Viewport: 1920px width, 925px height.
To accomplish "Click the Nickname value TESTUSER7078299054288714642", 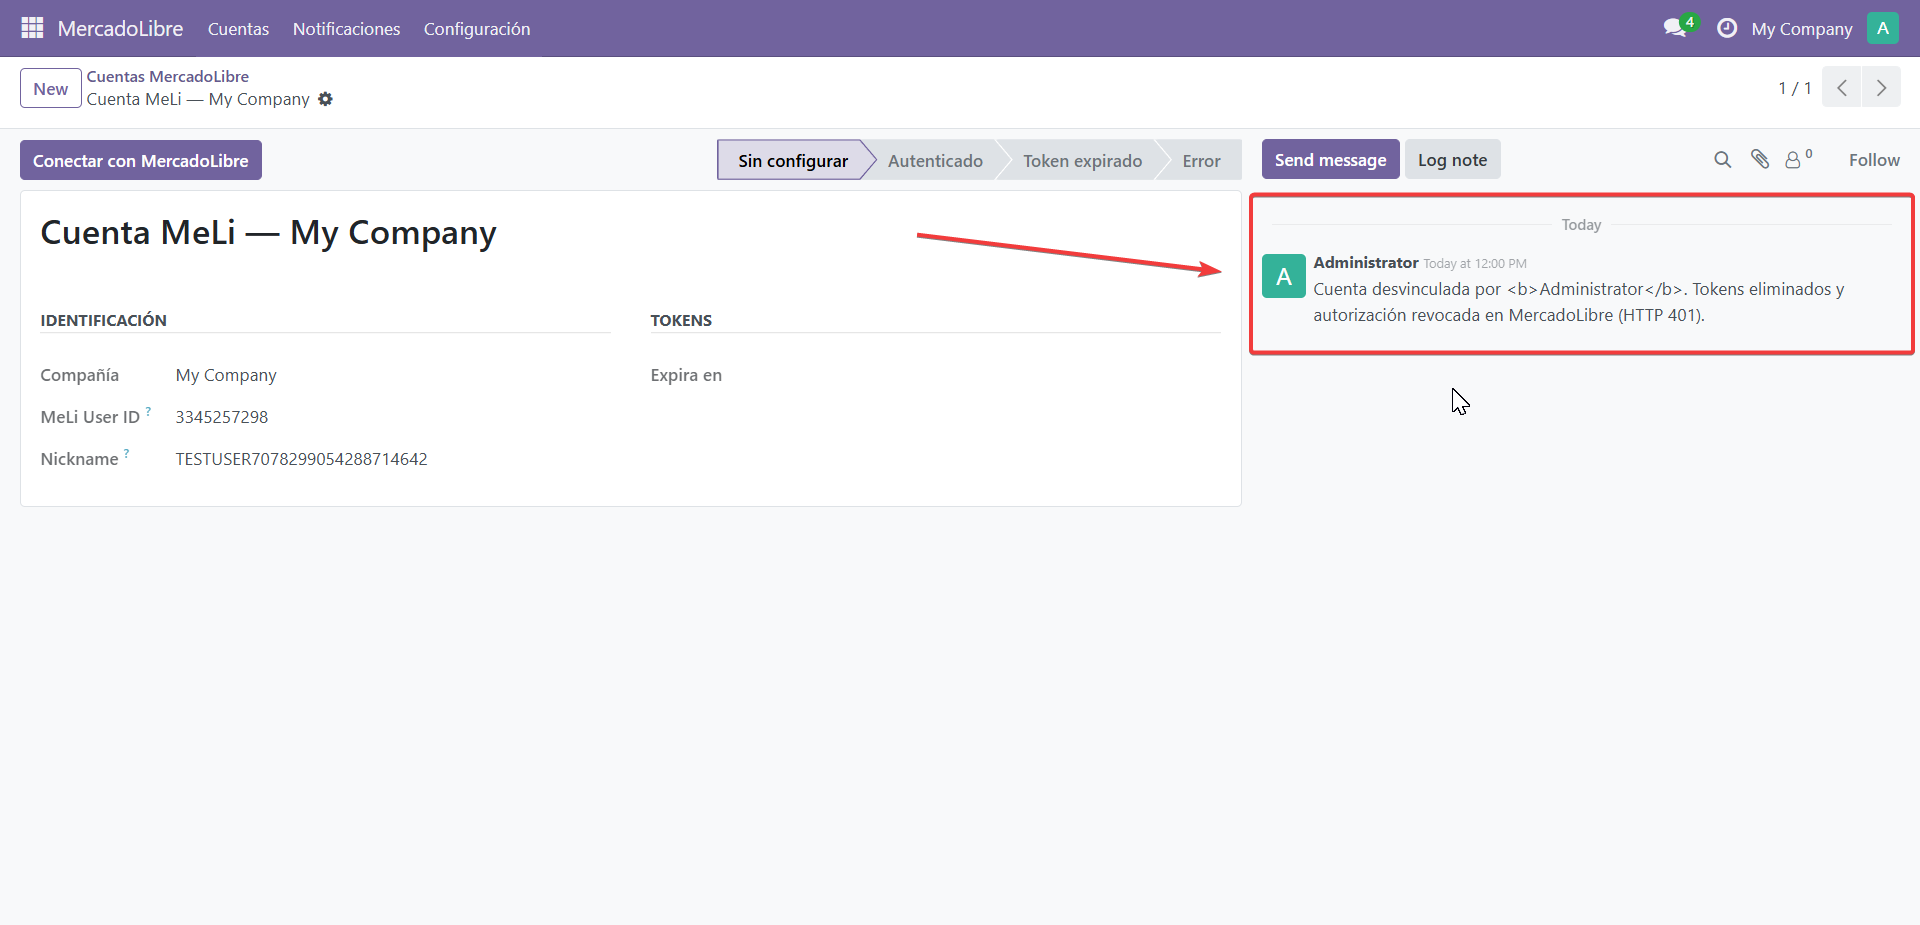I will click(x=301, y=459).
